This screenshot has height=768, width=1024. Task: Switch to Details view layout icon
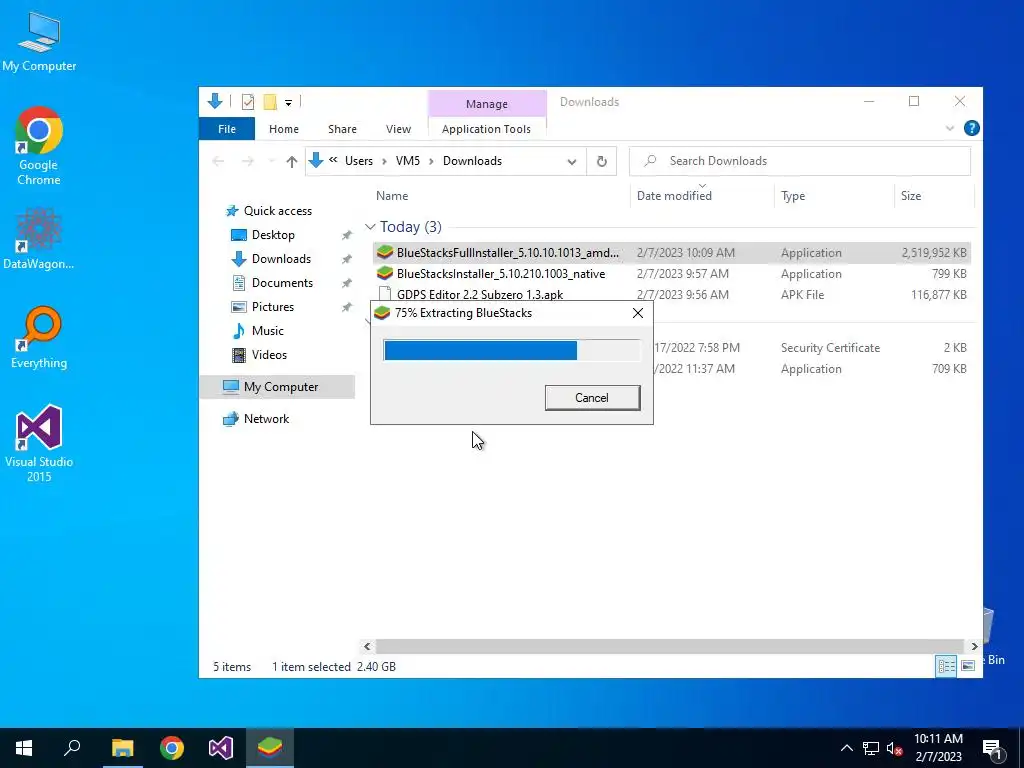(946, 666)
